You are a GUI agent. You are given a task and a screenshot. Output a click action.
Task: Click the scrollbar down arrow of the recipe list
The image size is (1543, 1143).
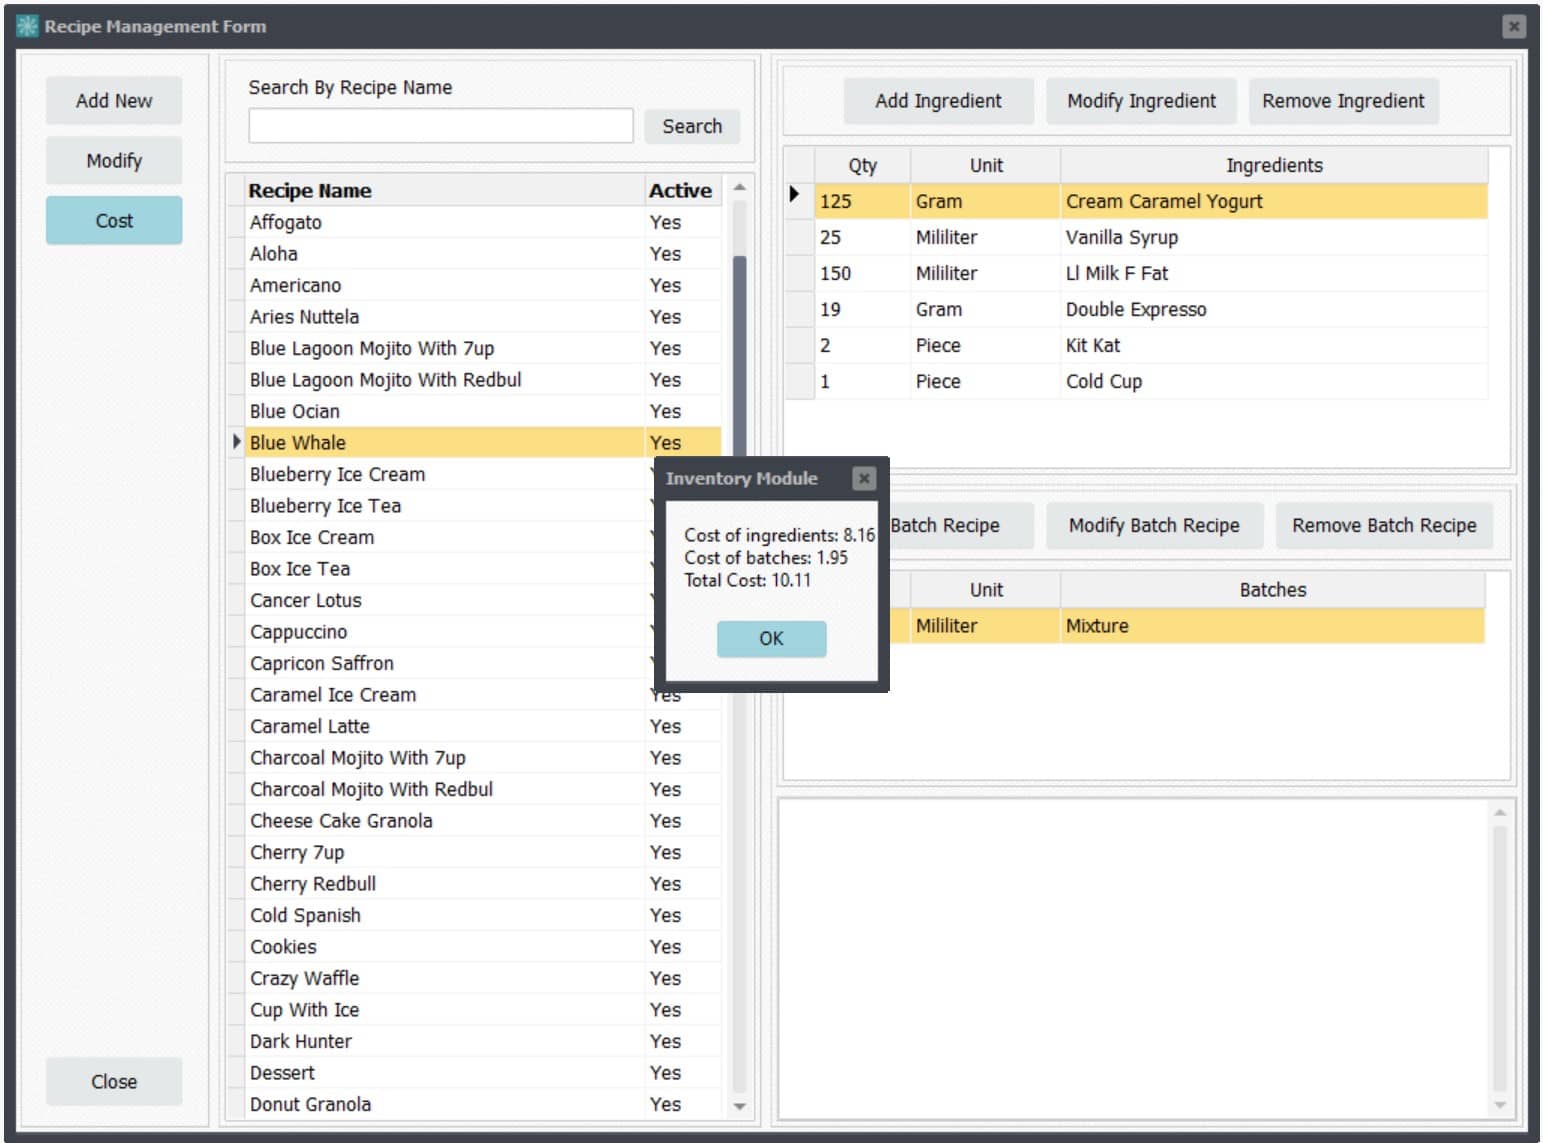[x=740, y=1106]
